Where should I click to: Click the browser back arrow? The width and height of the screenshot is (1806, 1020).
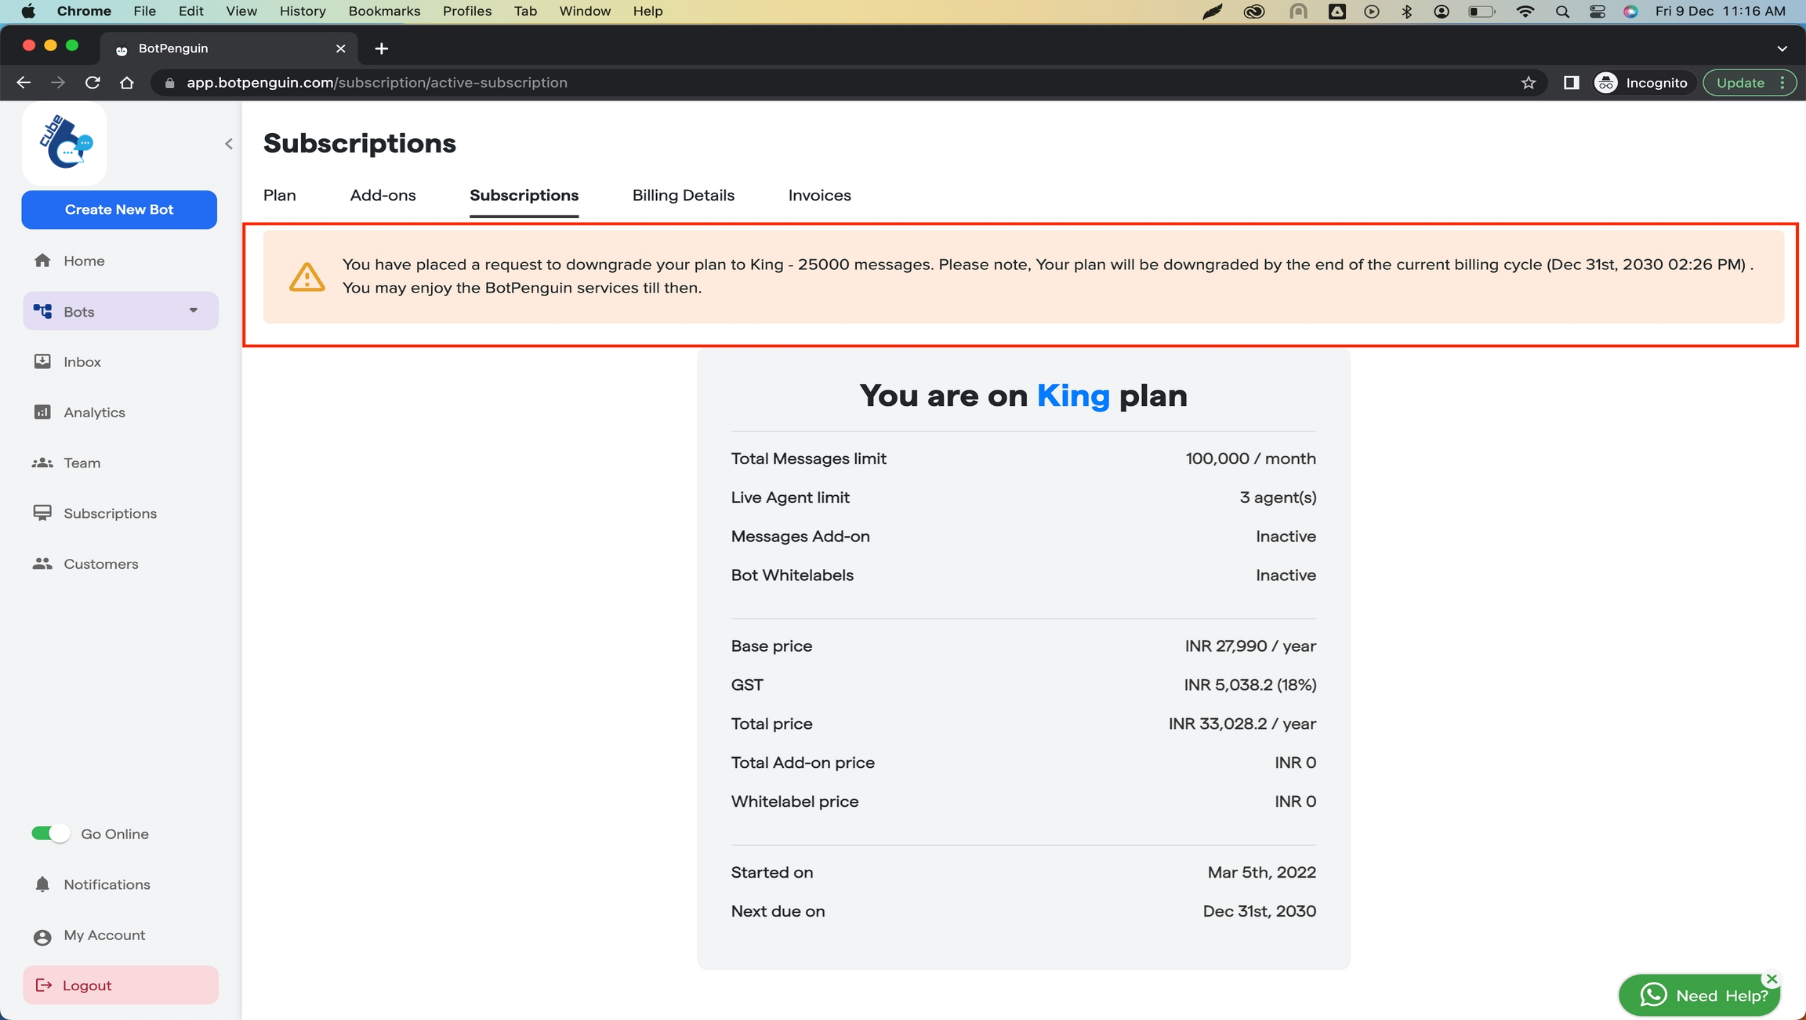coord(24,83)
